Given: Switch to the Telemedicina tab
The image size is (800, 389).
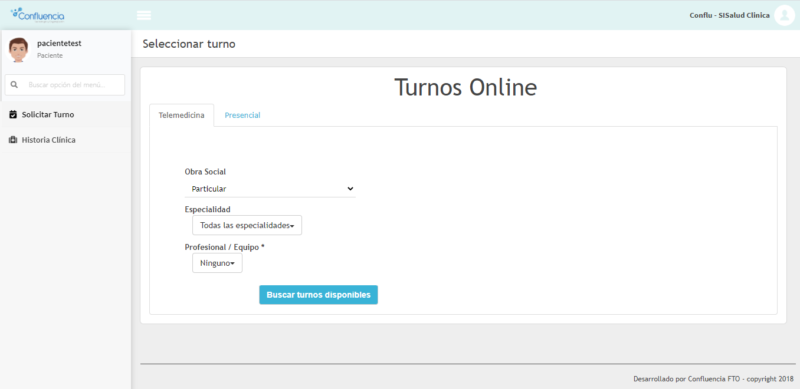Looking at the screenshot, I should 182,115.
